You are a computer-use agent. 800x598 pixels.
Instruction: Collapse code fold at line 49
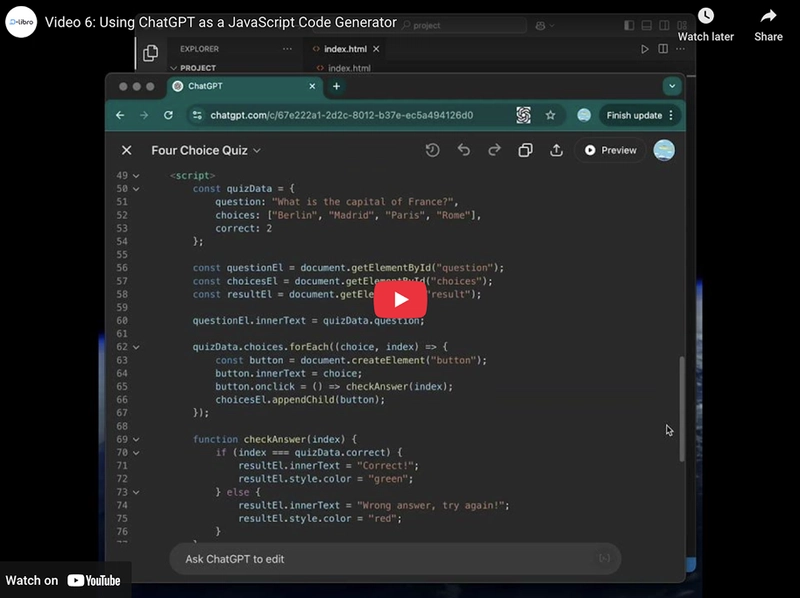[x=136, y=176]
